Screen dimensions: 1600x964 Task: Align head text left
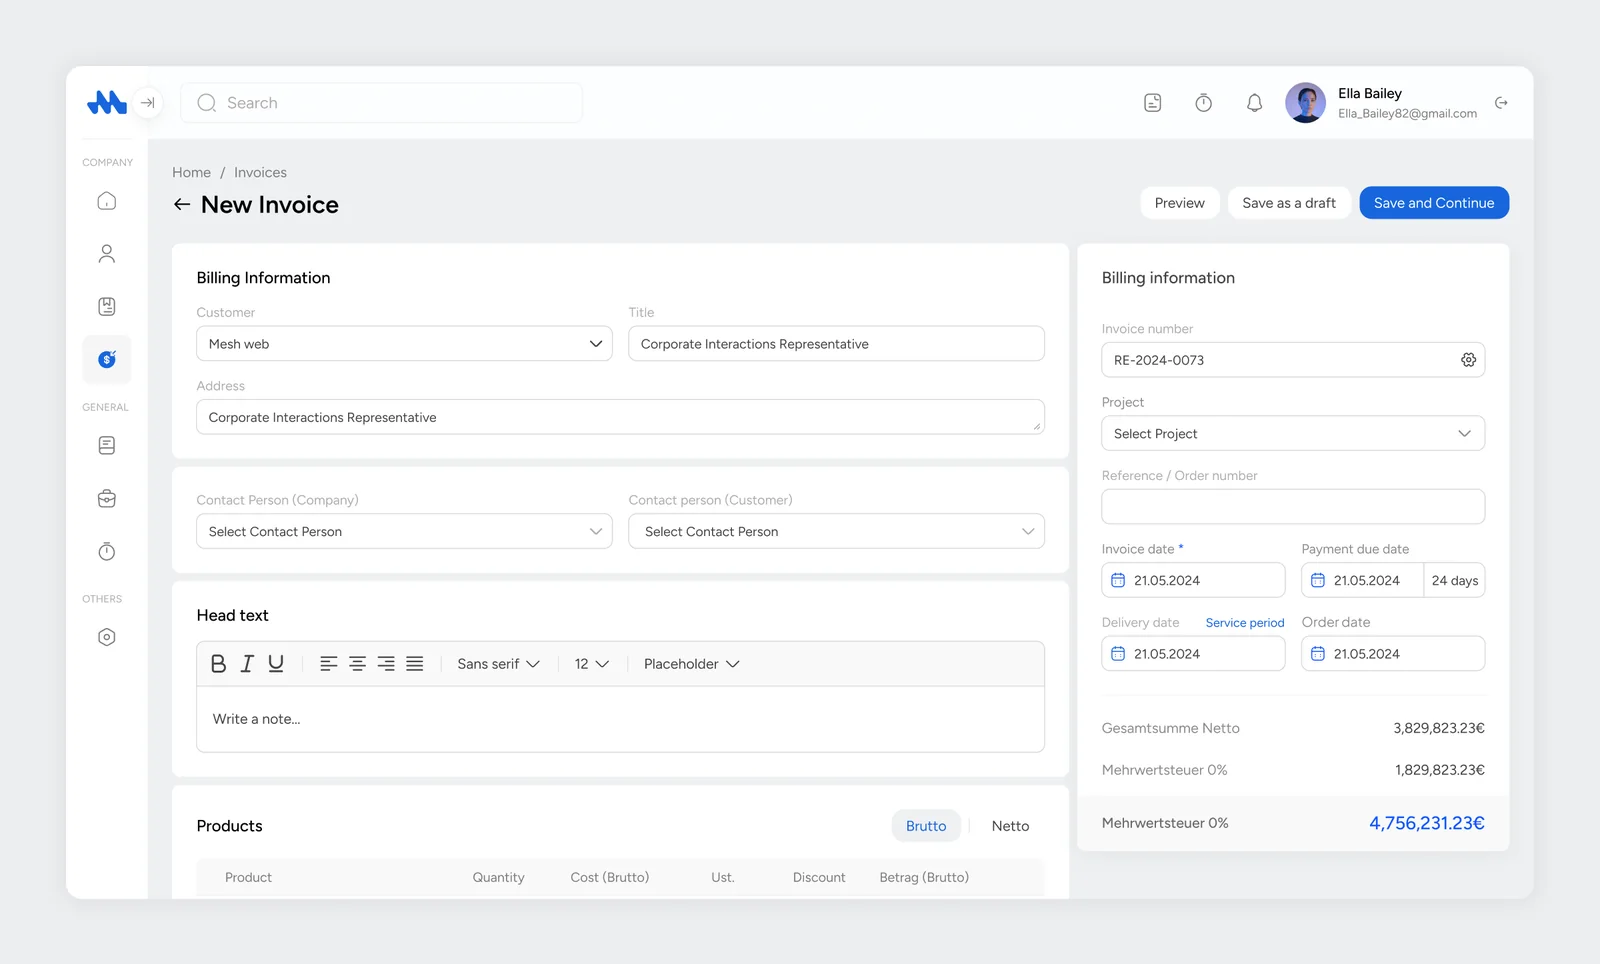[328, 664]
